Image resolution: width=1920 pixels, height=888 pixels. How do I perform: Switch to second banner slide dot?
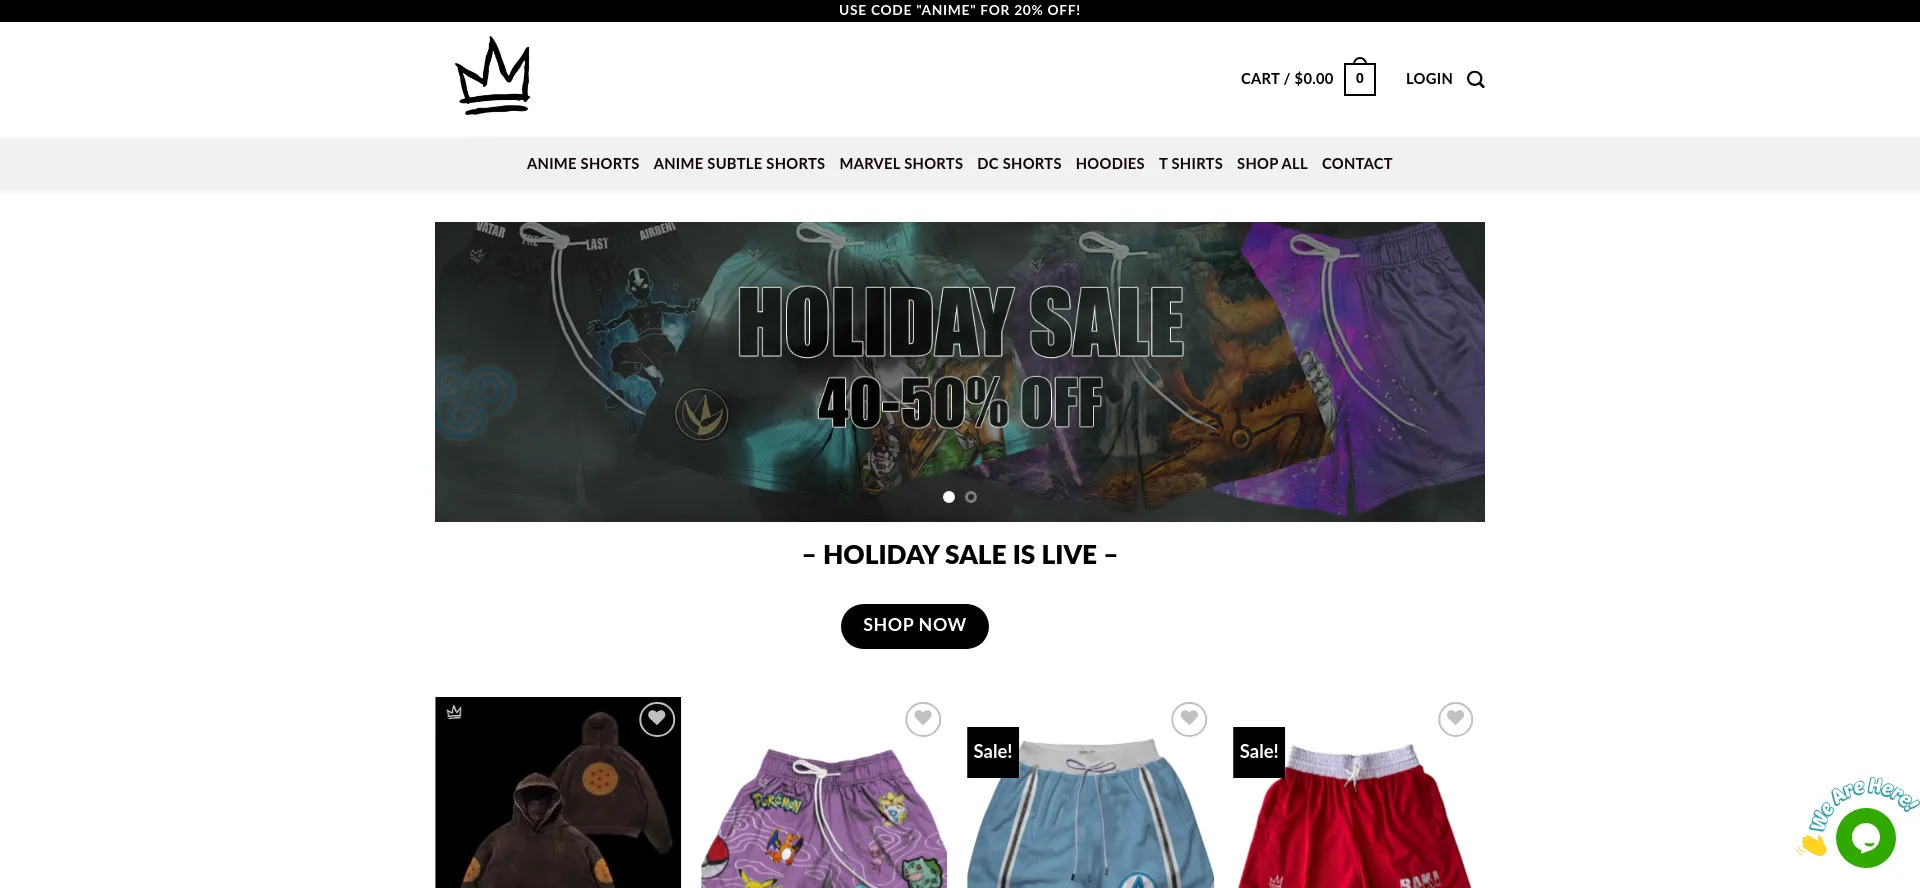pyautogui.click(x=971, y=497)
